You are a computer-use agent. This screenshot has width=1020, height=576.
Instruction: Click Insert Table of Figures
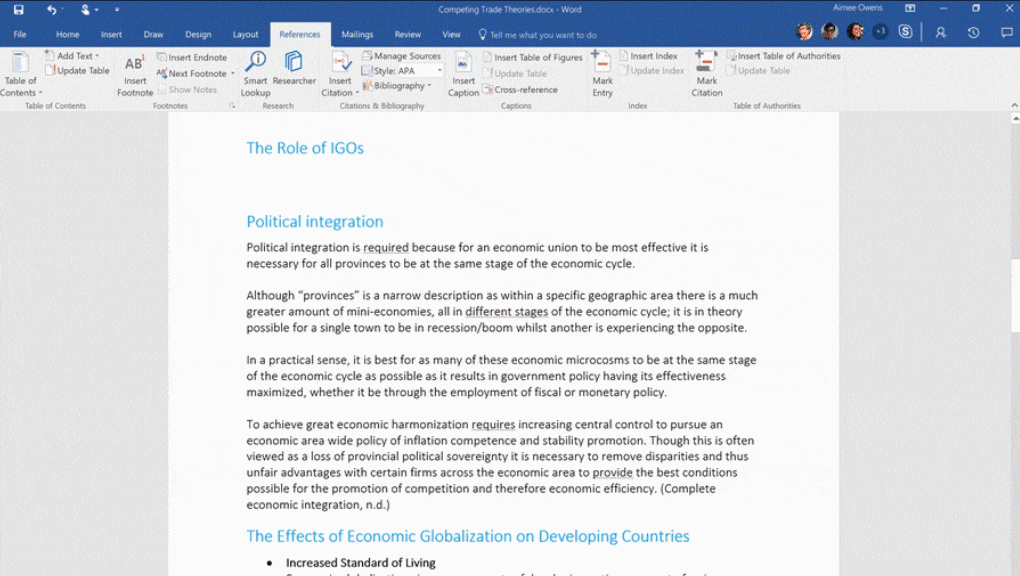[x=533, y=57]
